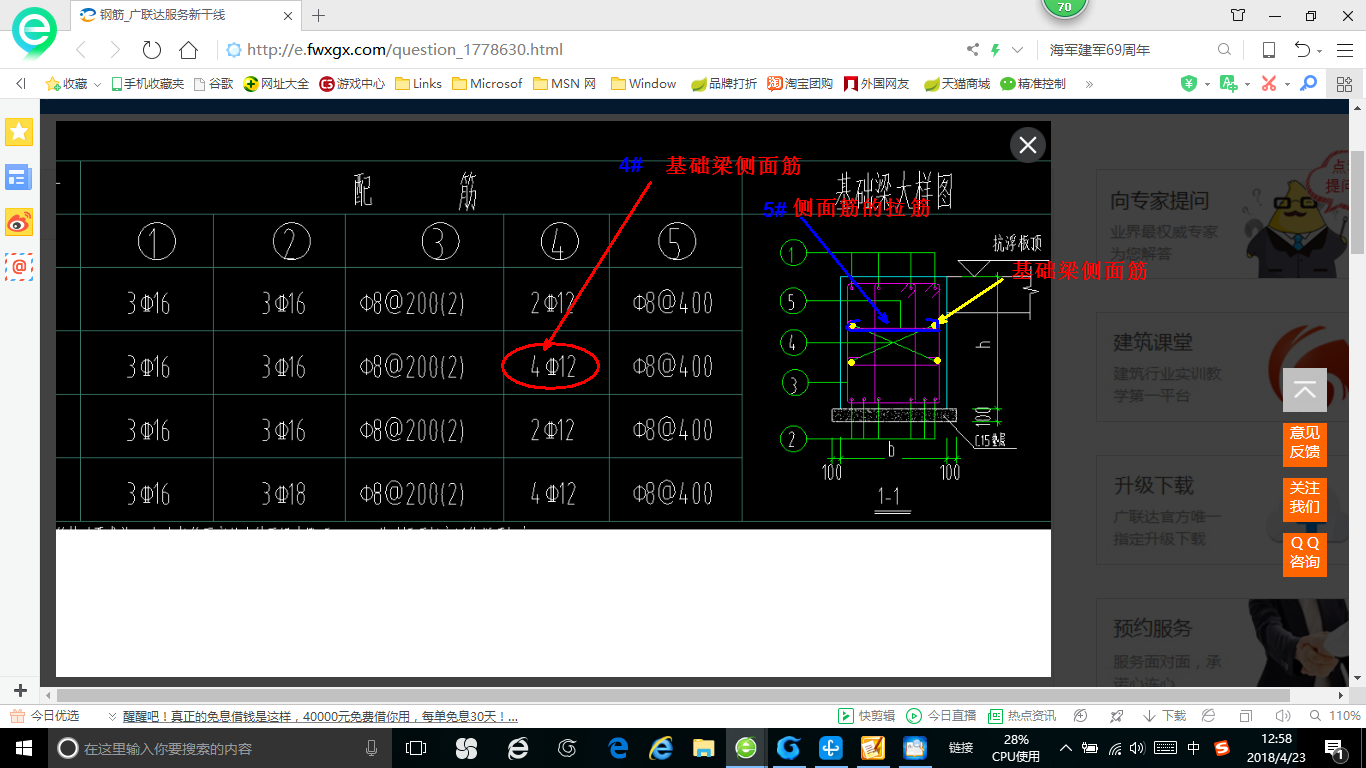Click the 今日直播 status bar item
Screen dimensions: 1366x768
[941, 716]
